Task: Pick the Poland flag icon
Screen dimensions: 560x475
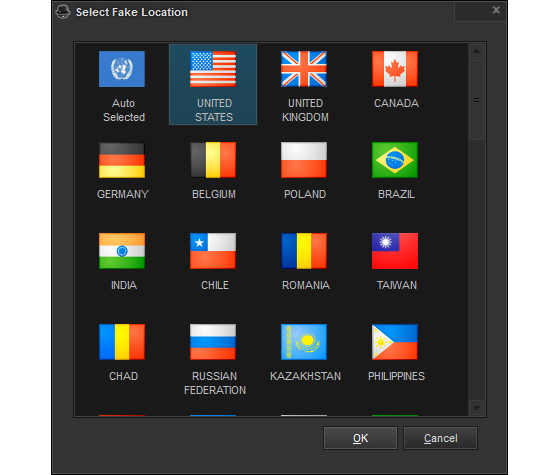Action: coord(304,160)
